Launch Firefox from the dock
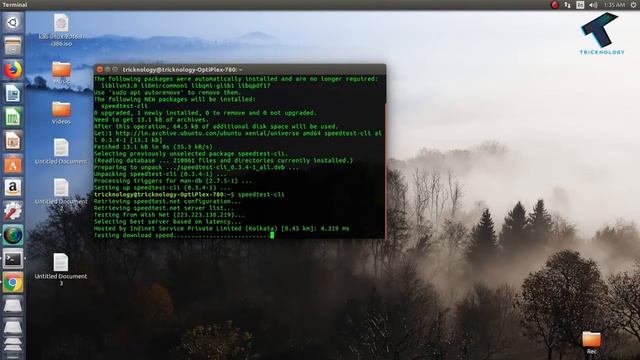This screenshot has height=360, width=640. coord(13,70)
